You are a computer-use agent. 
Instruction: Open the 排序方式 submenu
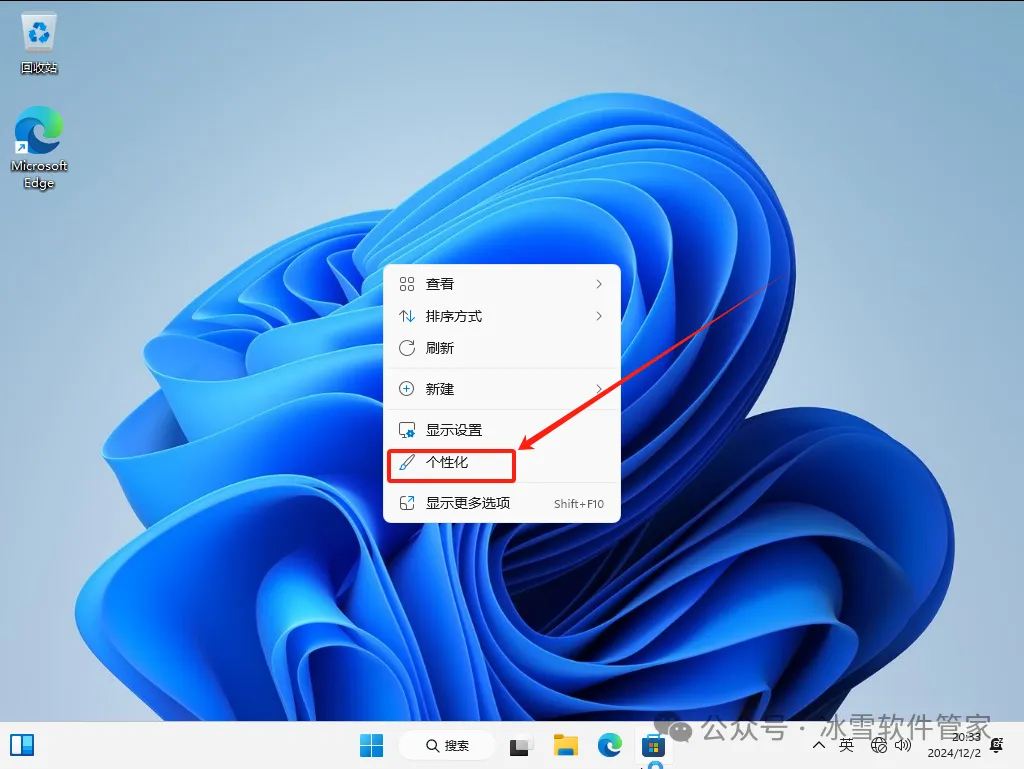(x=502, y=316)
